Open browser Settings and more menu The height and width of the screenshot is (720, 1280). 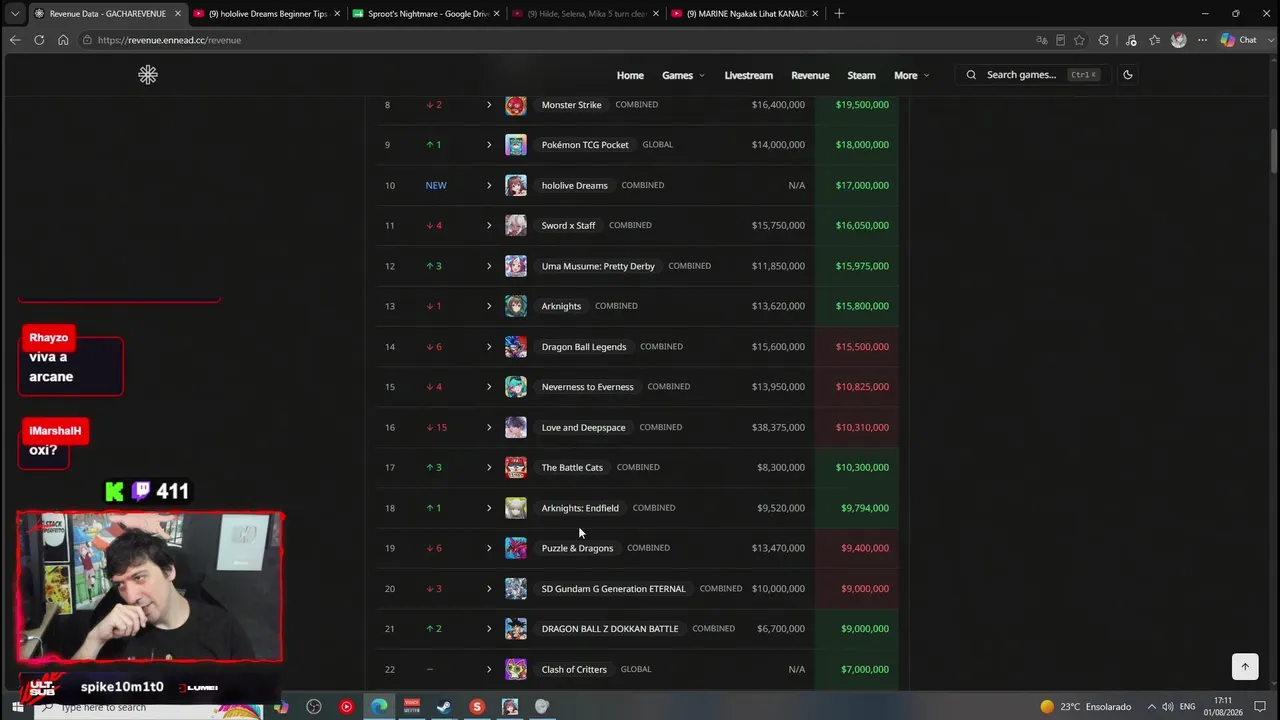click(x=1202, y=40)
